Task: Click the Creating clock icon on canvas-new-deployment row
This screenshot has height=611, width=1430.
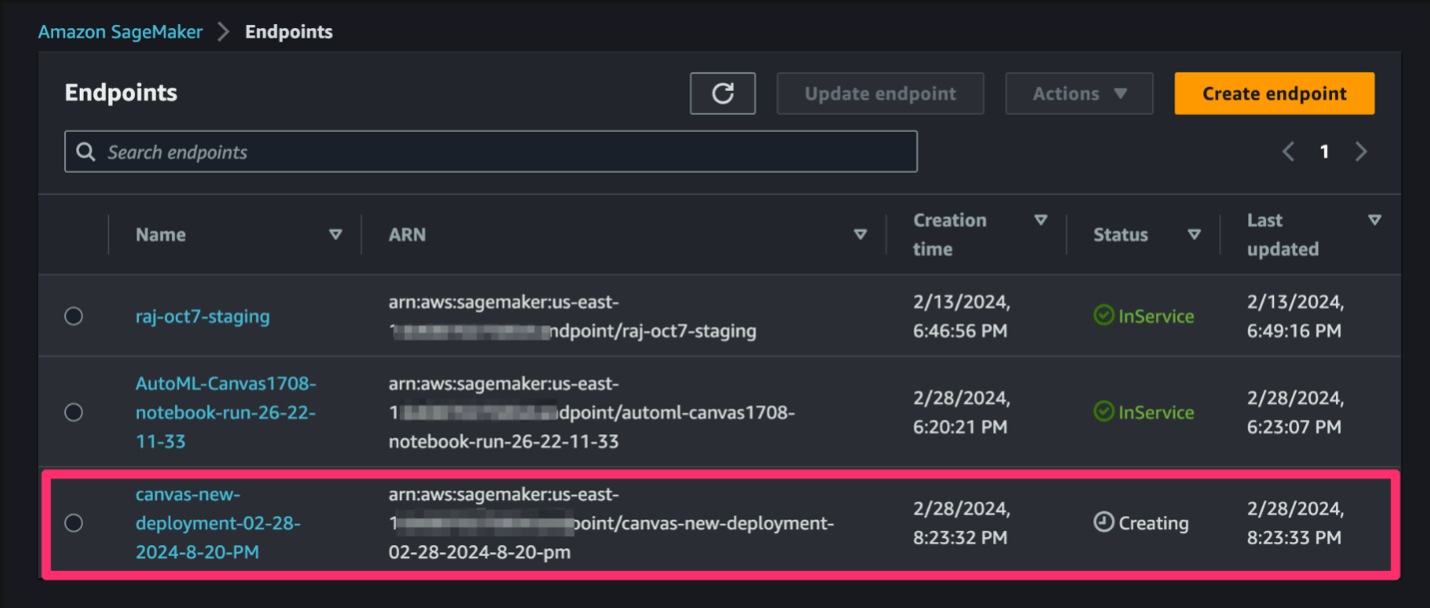Action: pos(1103,522)
